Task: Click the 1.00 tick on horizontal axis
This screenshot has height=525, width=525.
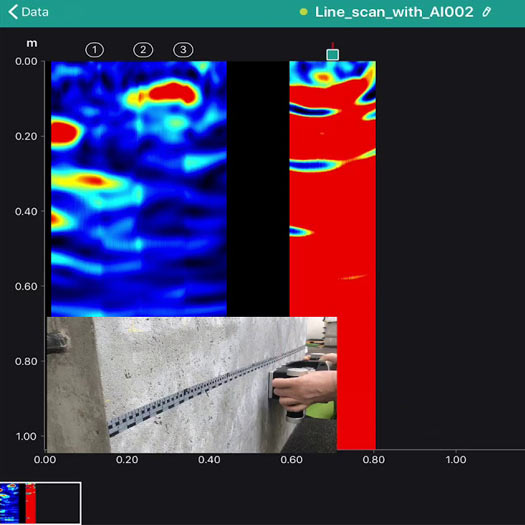Action: pos(456,460)
